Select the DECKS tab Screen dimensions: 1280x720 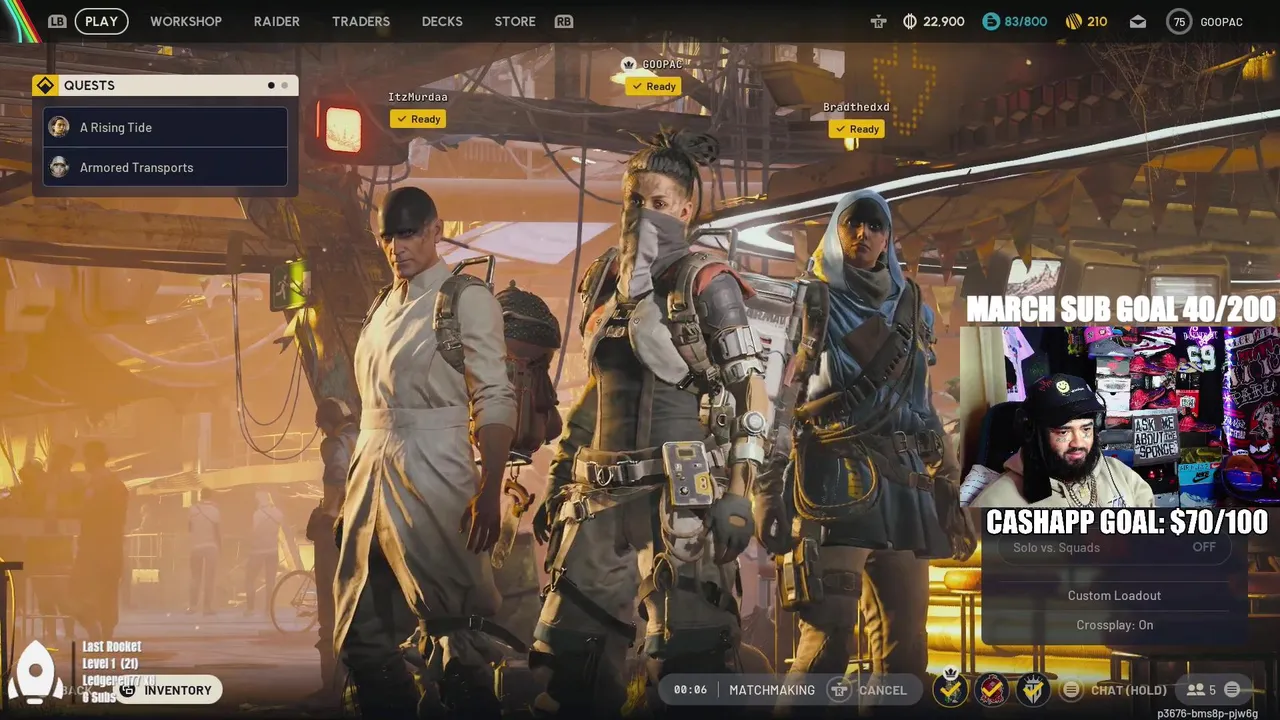442,21
